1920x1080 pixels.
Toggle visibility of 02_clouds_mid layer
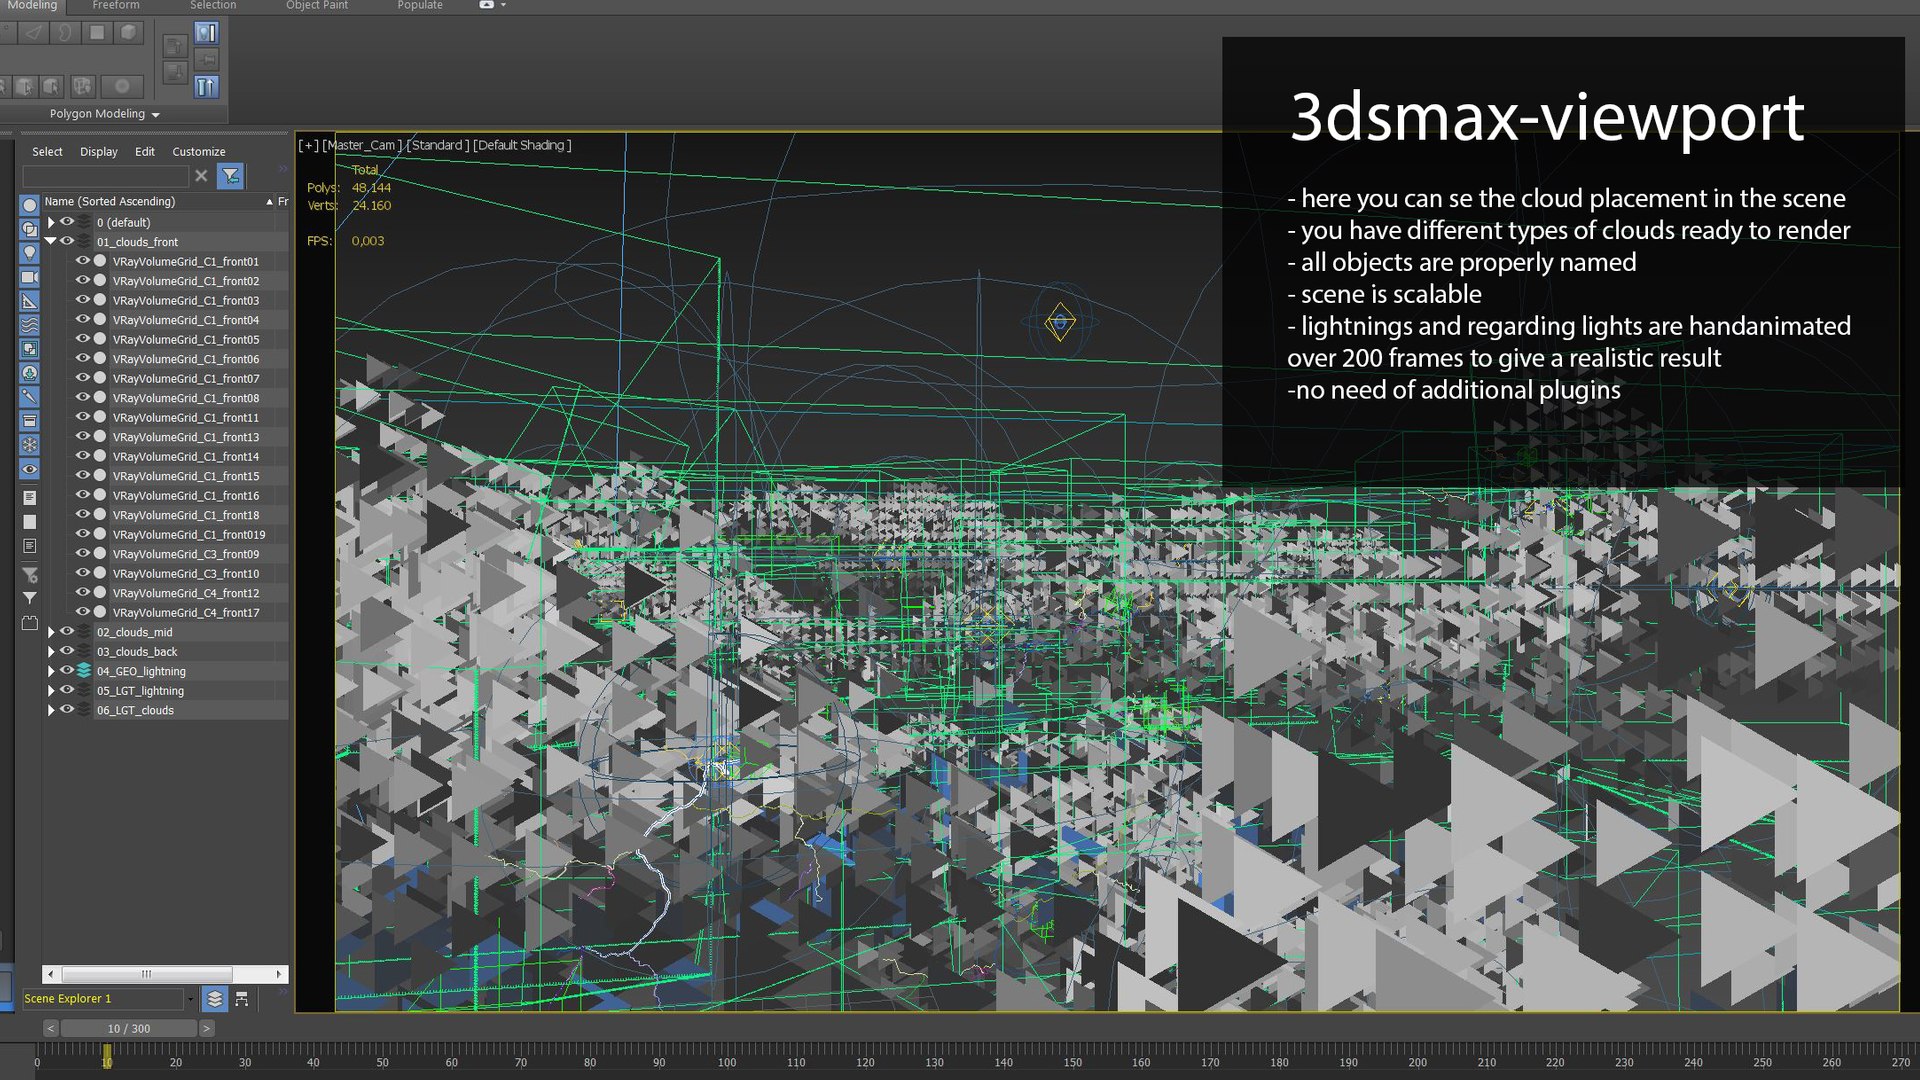pos(67,631)
